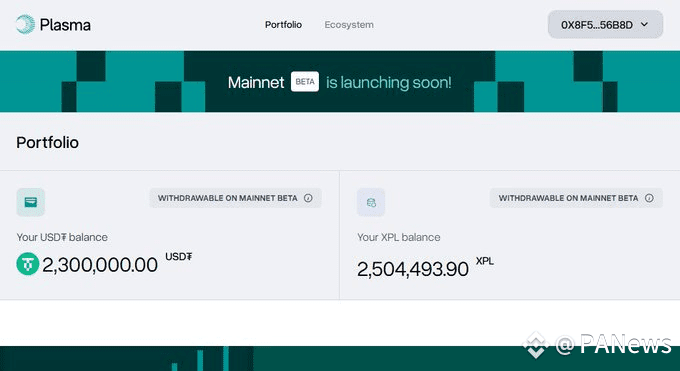Expand the wallet menu chevron arrow
The image size is (680, 371).
(644, 25)
